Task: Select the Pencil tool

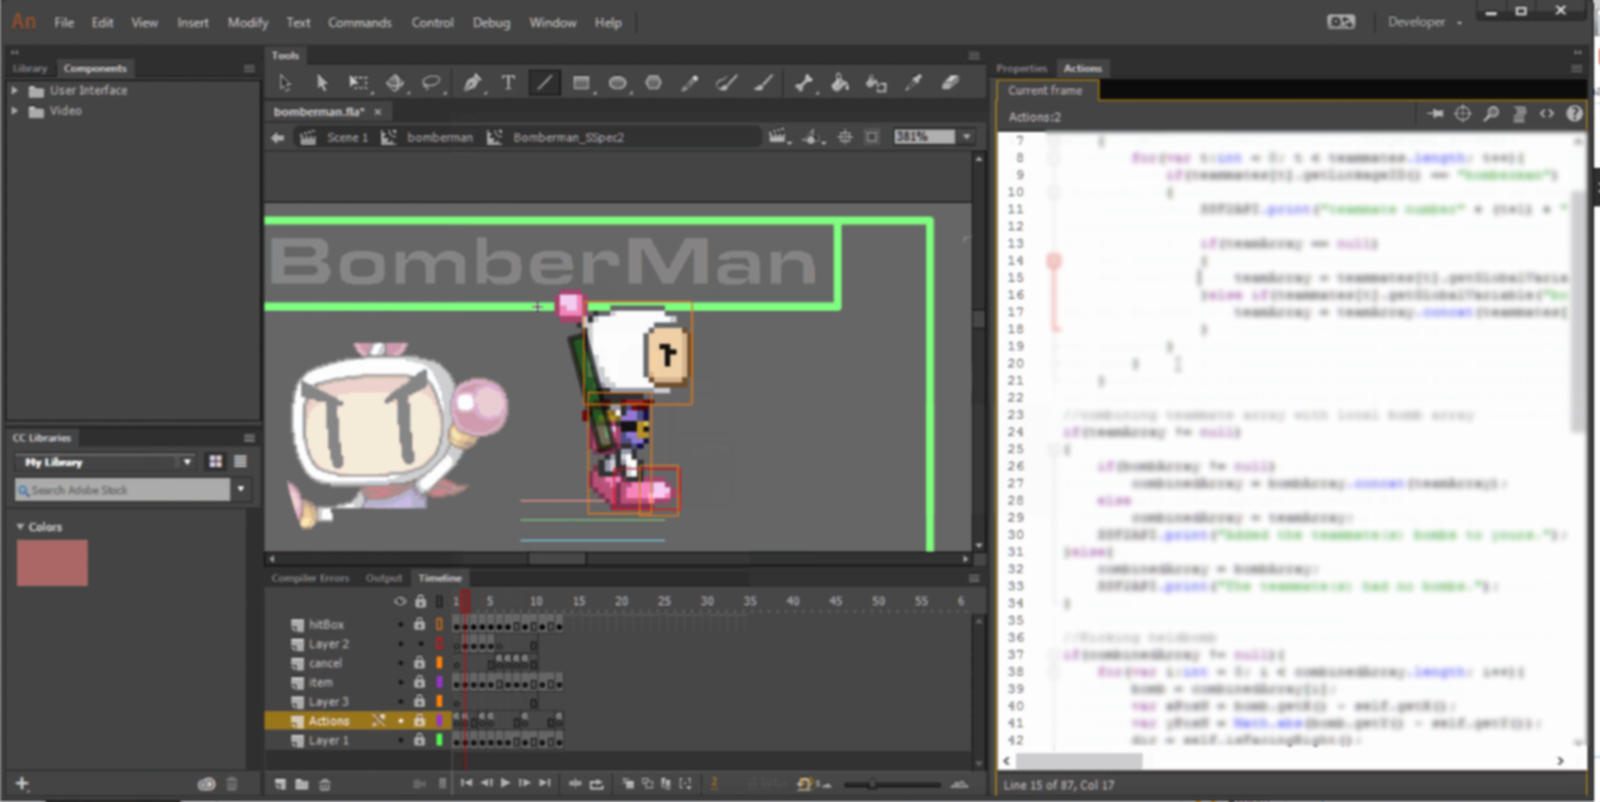Action: coord(690,83)
